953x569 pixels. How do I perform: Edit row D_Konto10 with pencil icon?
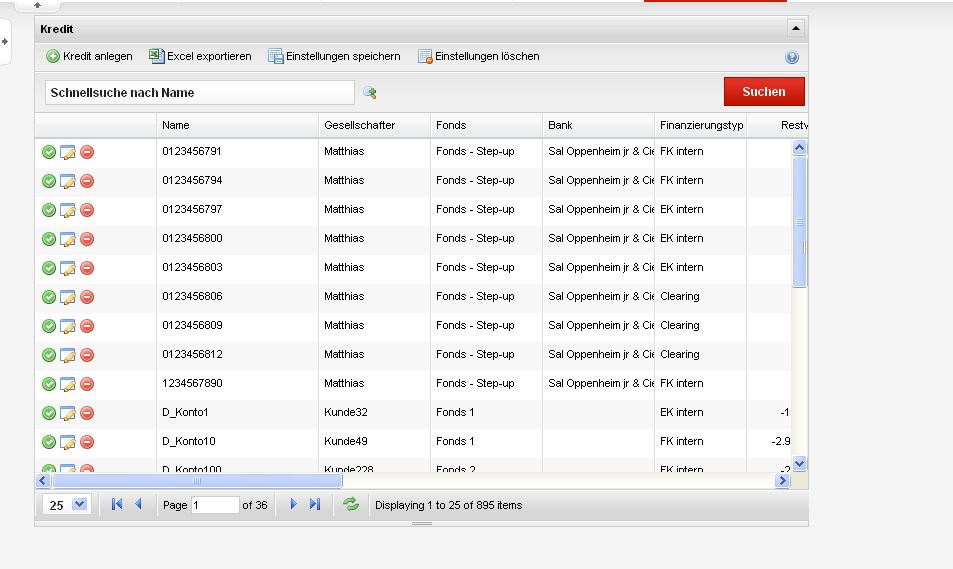[67, 442]
